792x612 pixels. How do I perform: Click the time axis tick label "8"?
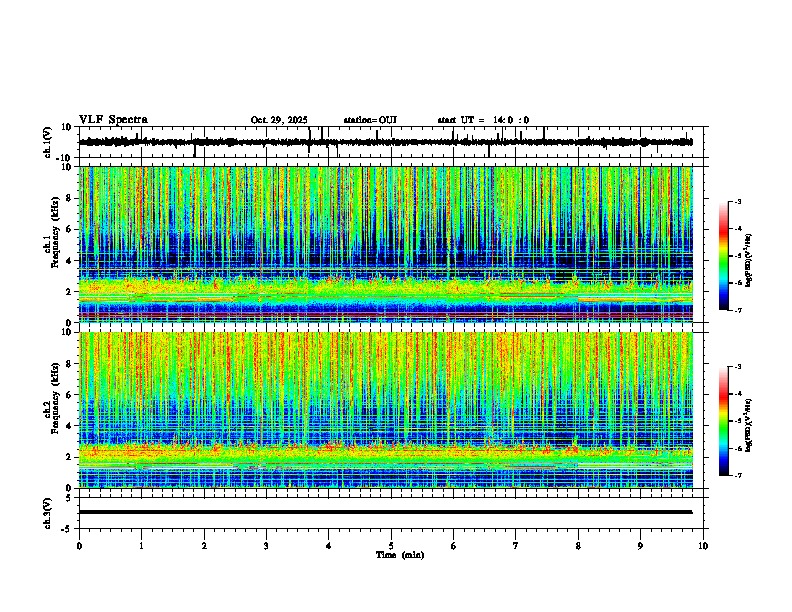(578, 546)
